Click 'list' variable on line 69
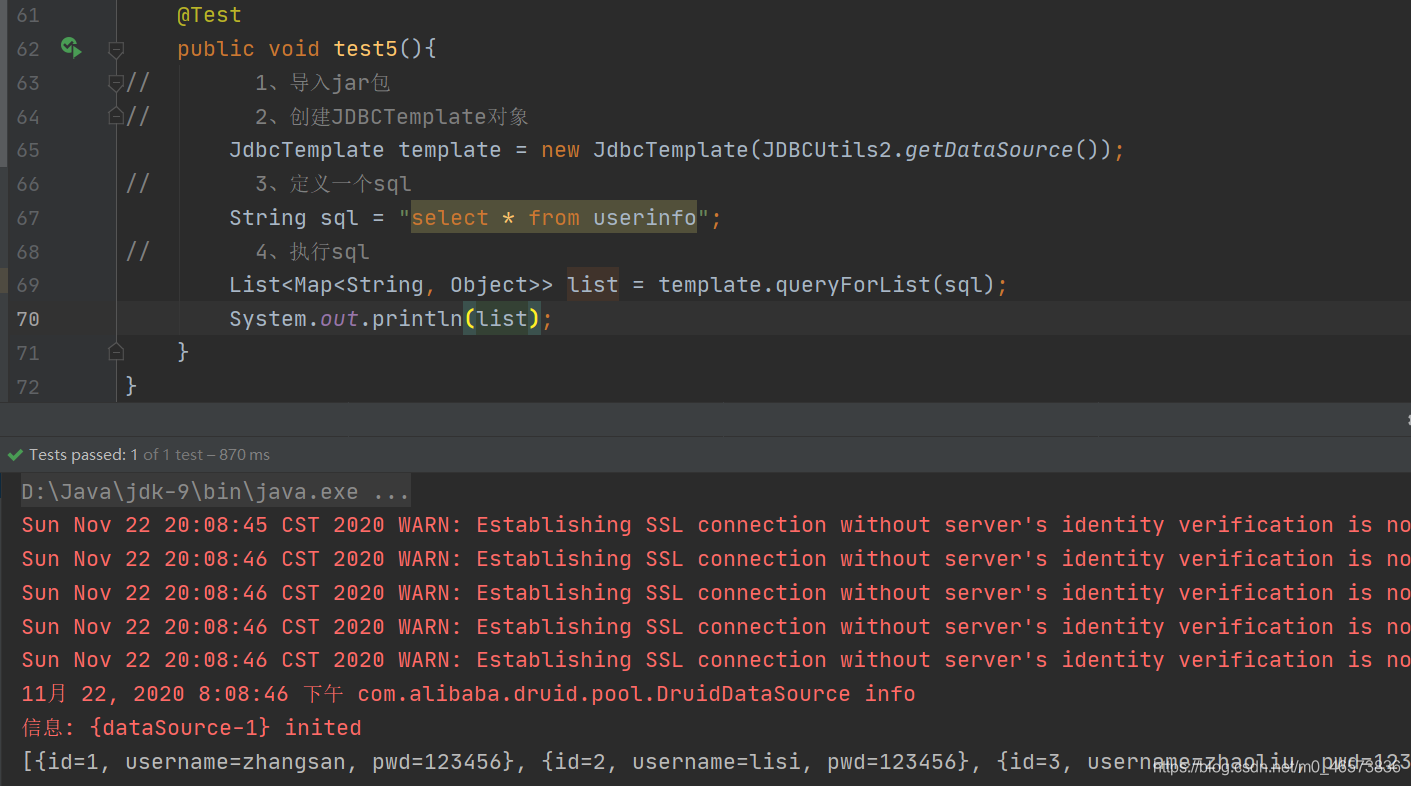The height and width of the screenshot is (786, 1411). pyautogui.click(x=593, y=285)
